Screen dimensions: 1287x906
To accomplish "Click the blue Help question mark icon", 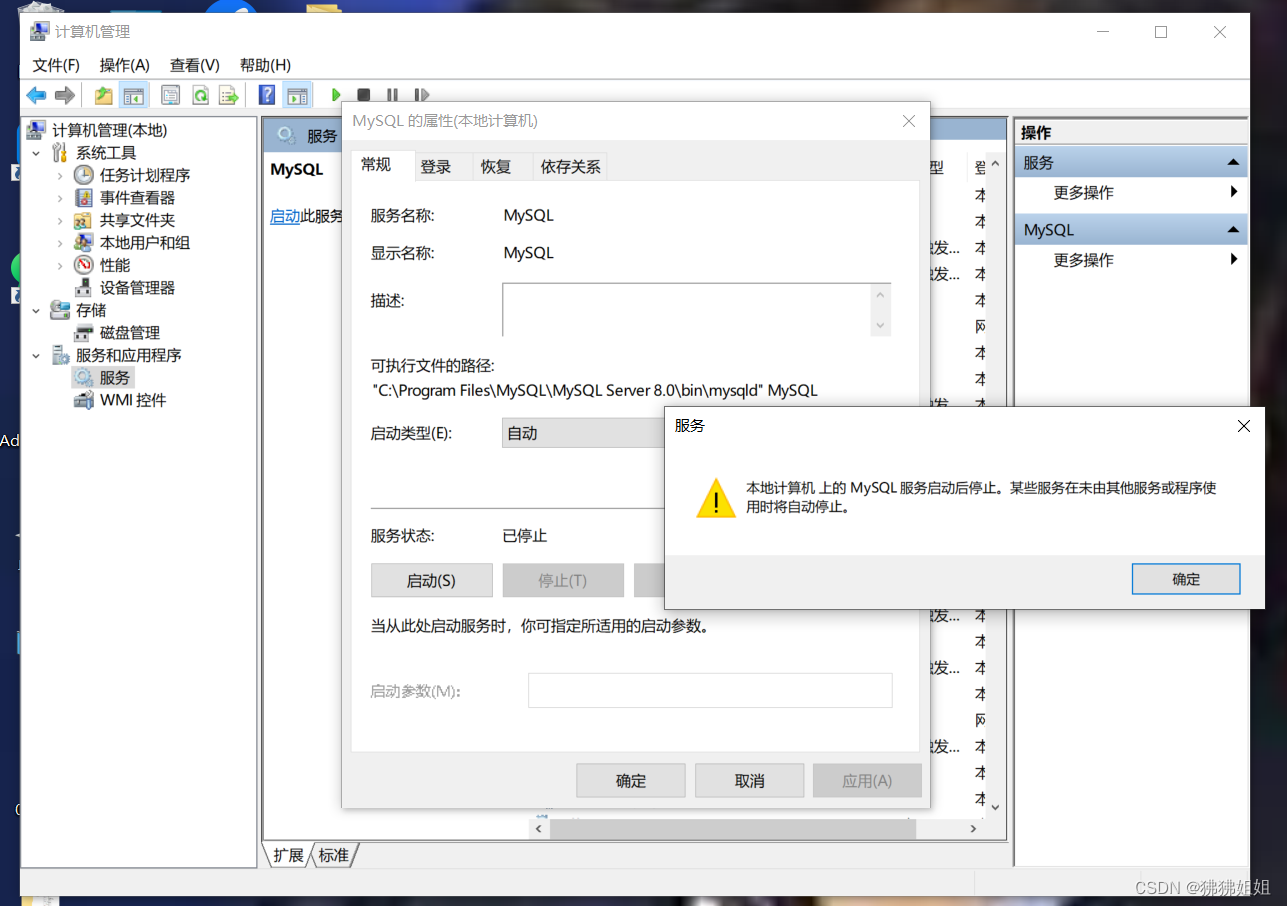I will pyautogui.click(x=267, y=95).
